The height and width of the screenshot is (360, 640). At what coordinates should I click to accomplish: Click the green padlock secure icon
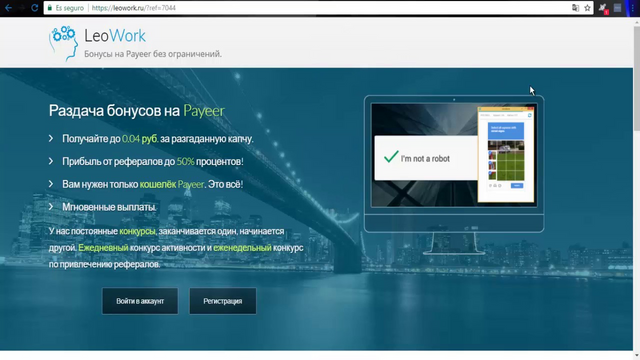pos(50,8)
